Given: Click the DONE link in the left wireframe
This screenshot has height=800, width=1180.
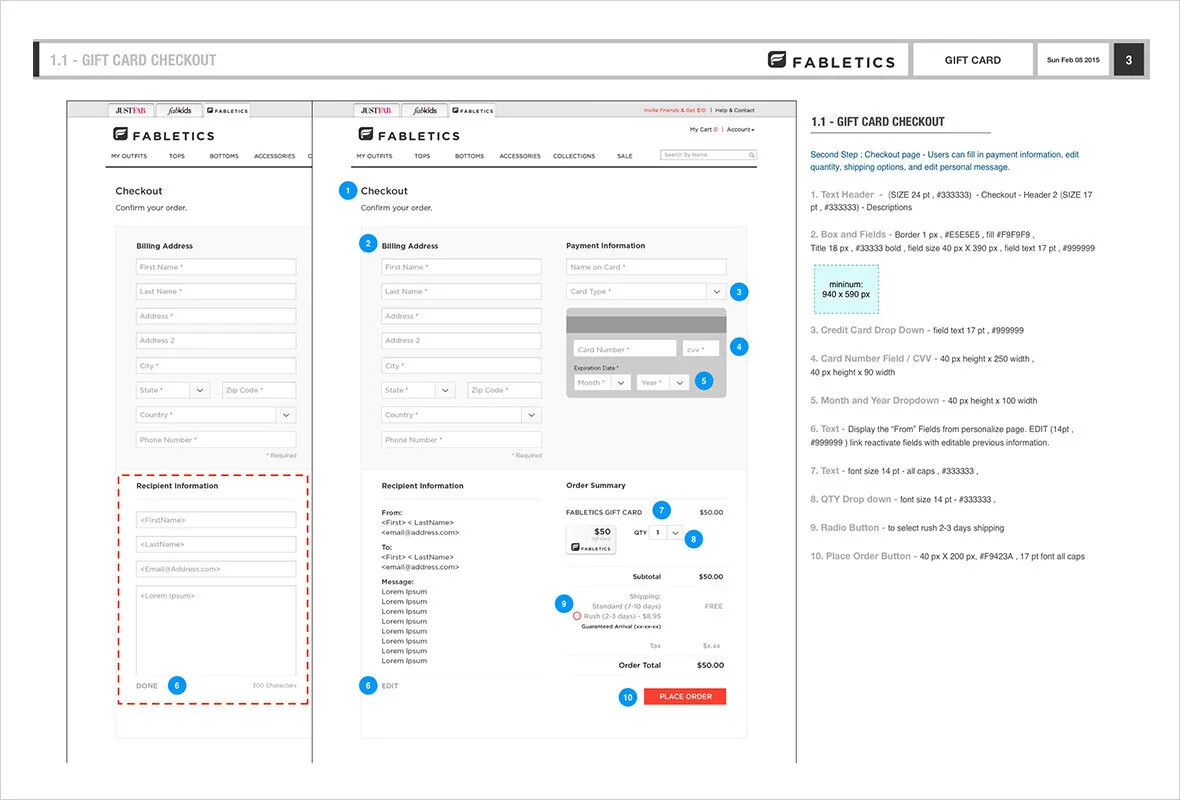Looking at the screenshot, I should pyautogui.click(x=147, y=686).
